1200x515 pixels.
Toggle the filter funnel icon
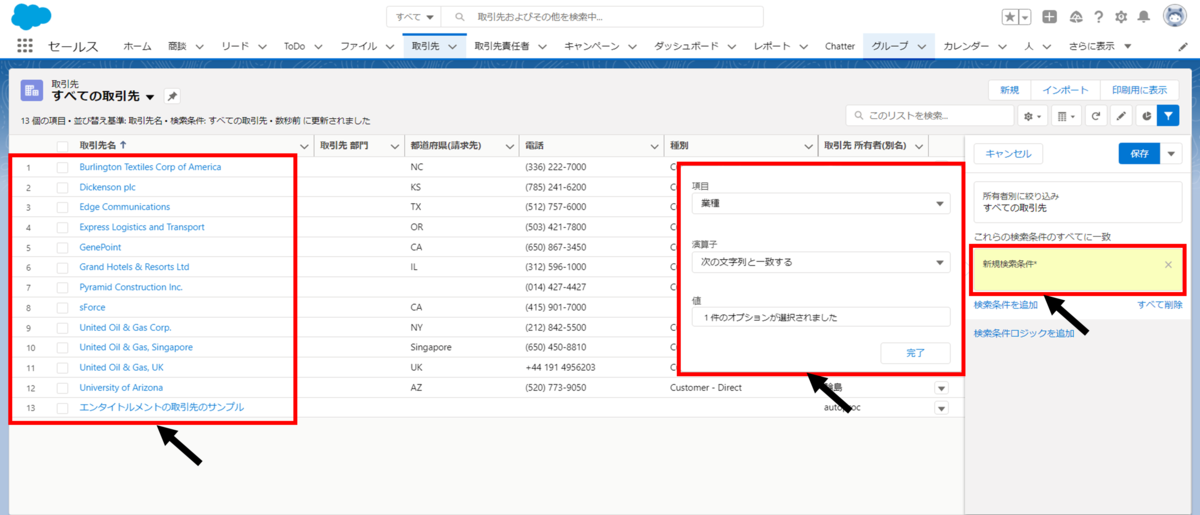[1168, 116]
